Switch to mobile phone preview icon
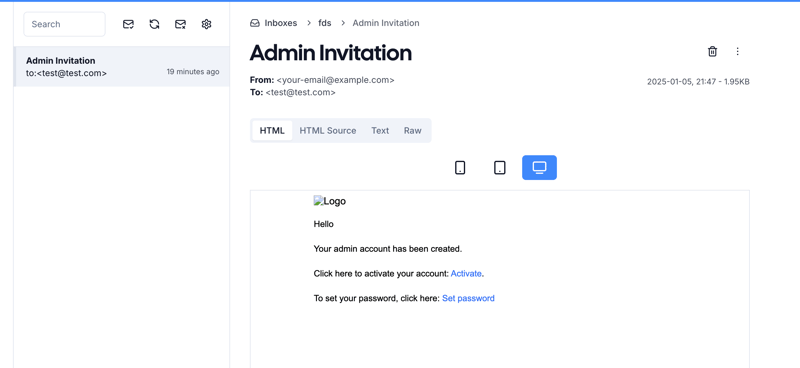 point(460,167)
